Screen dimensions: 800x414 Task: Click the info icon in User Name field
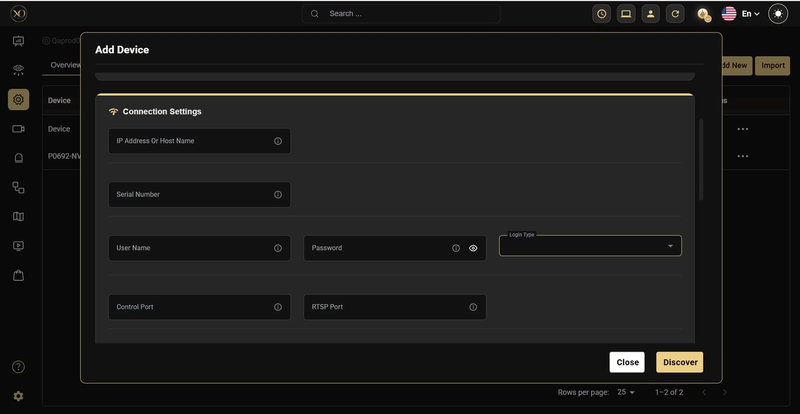[x=278, y=248]
